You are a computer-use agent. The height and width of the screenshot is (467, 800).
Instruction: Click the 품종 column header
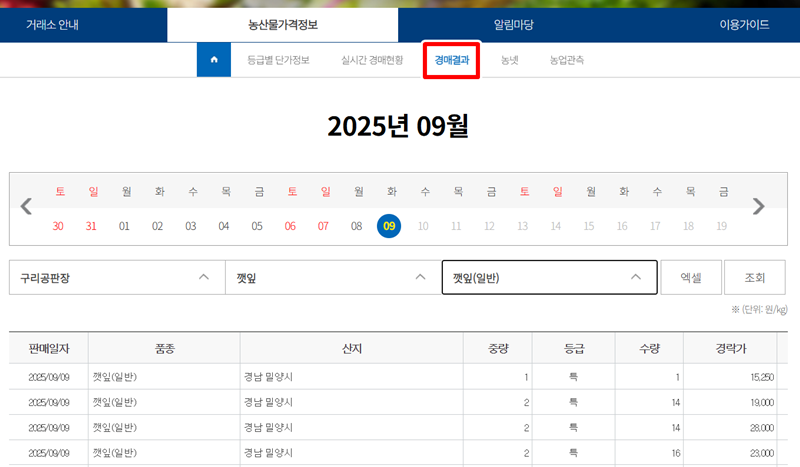coord(164,349)
